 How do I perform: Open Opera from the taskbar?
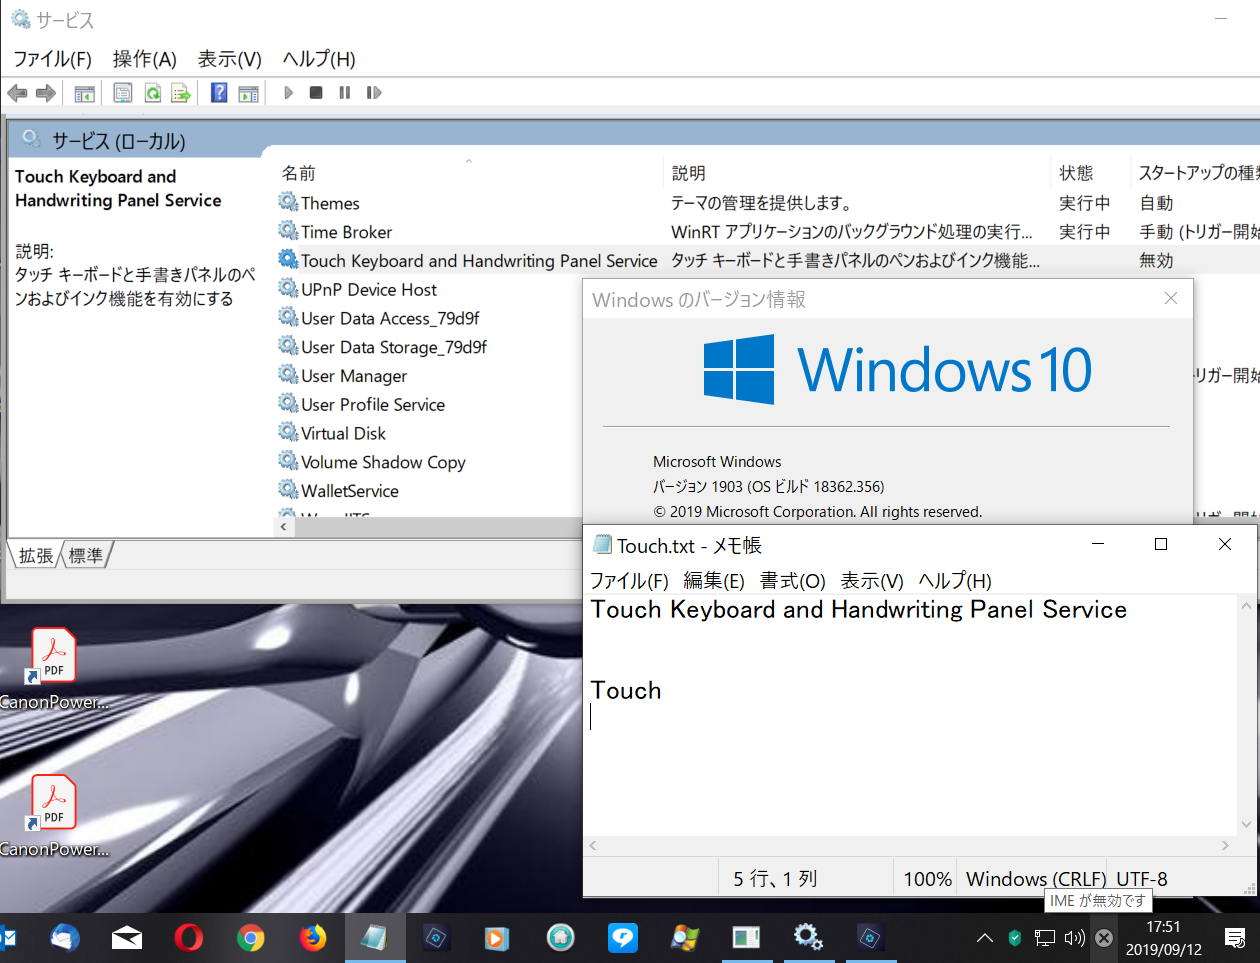[x=188, y=938]
